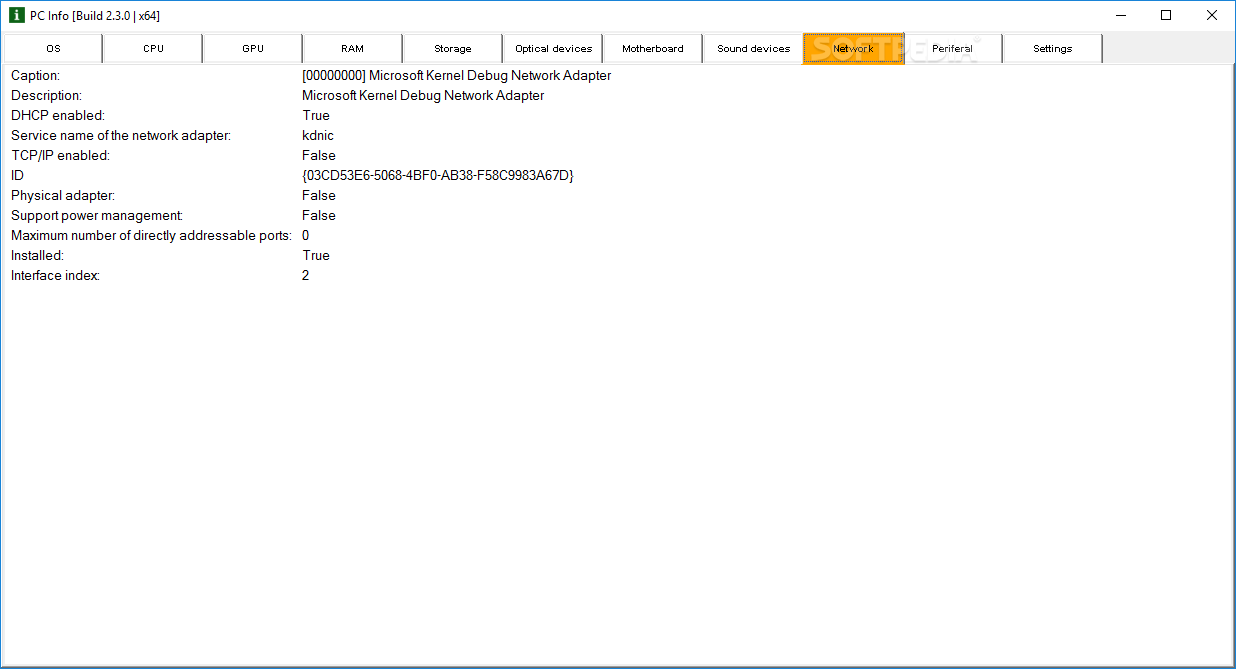
Task: Click the PC Info app icon in title bar
Action: coord(16,15)
